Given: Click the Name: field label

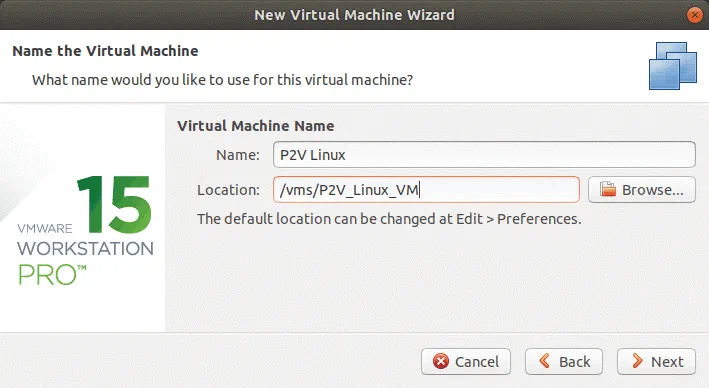Looking at the screenshot, I should point(238,155).
